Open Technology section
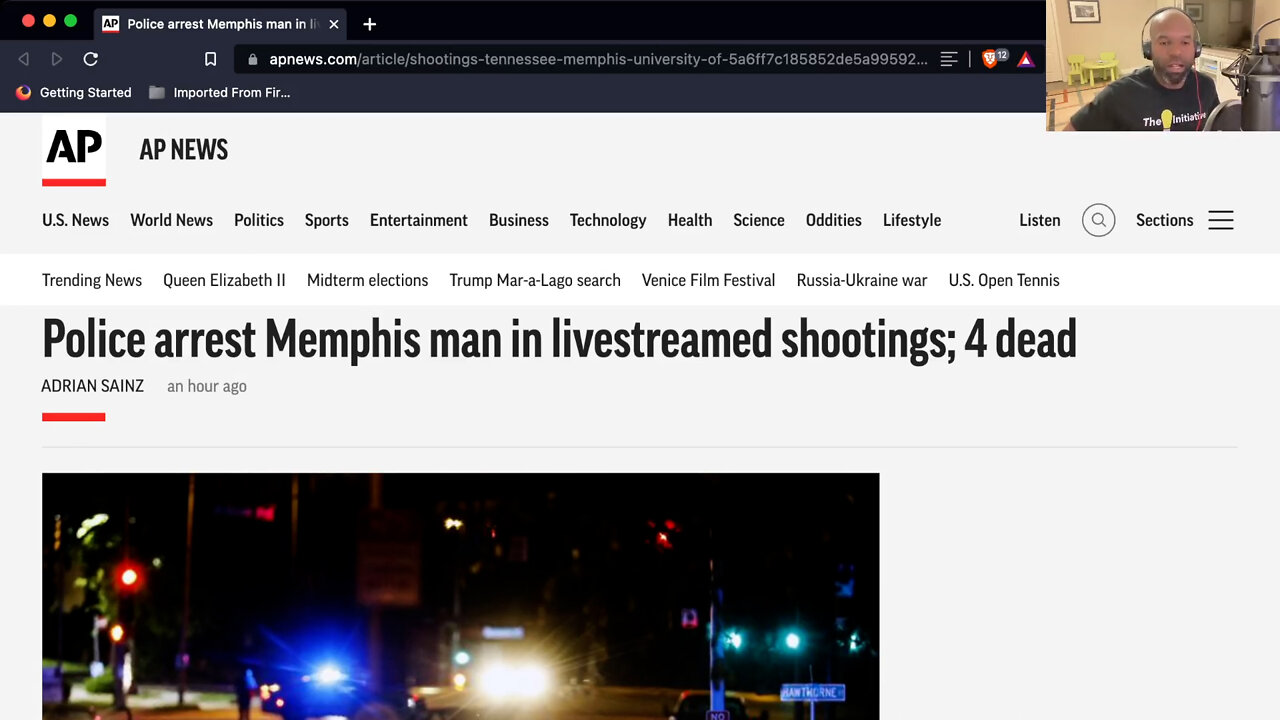 click(x=608, y=220)
